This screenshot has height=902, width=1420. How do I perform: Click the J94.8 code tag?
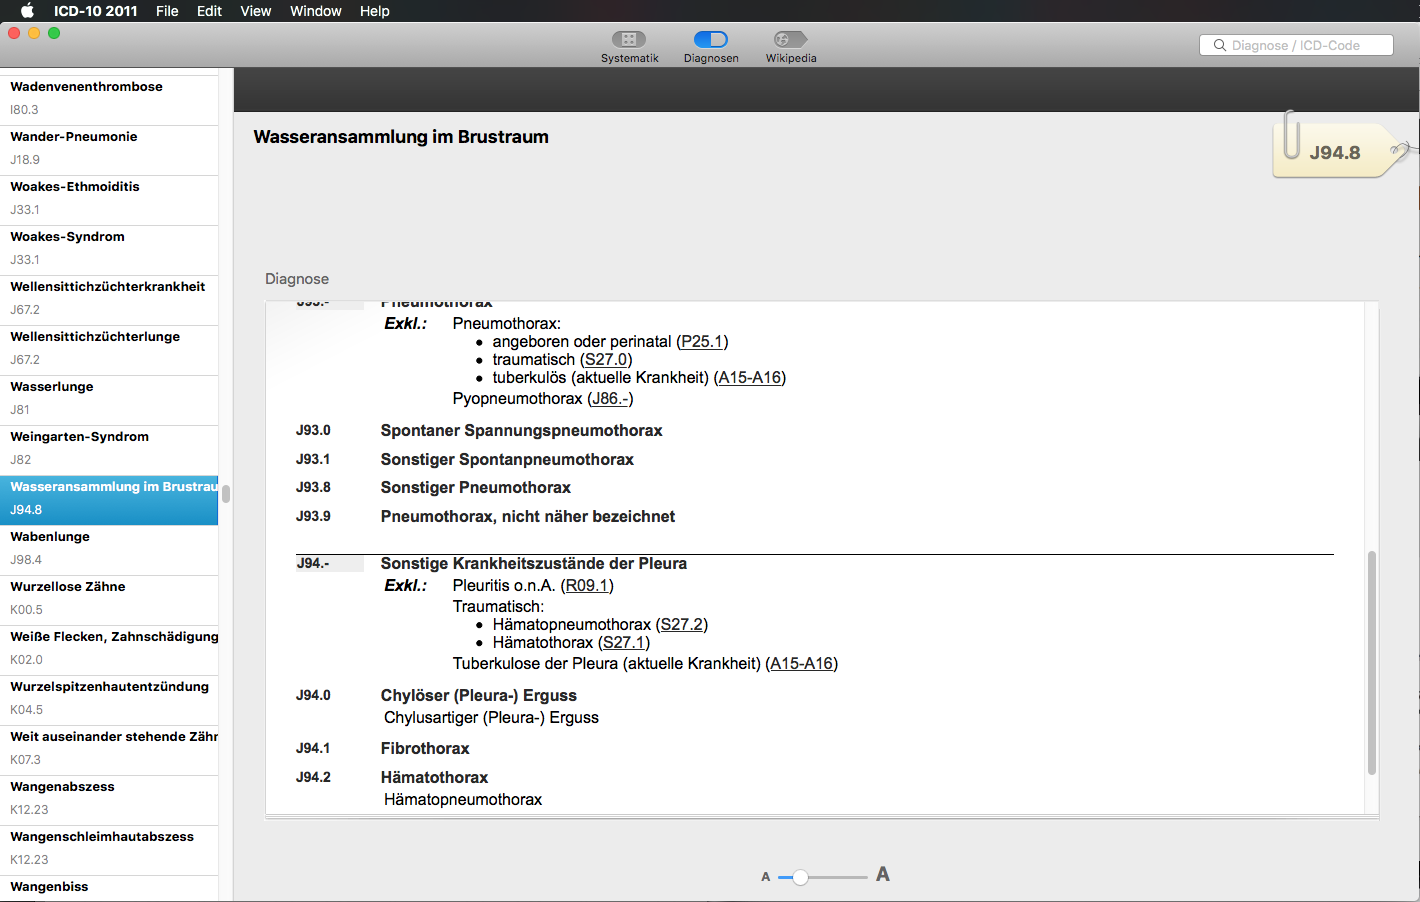1337,152
